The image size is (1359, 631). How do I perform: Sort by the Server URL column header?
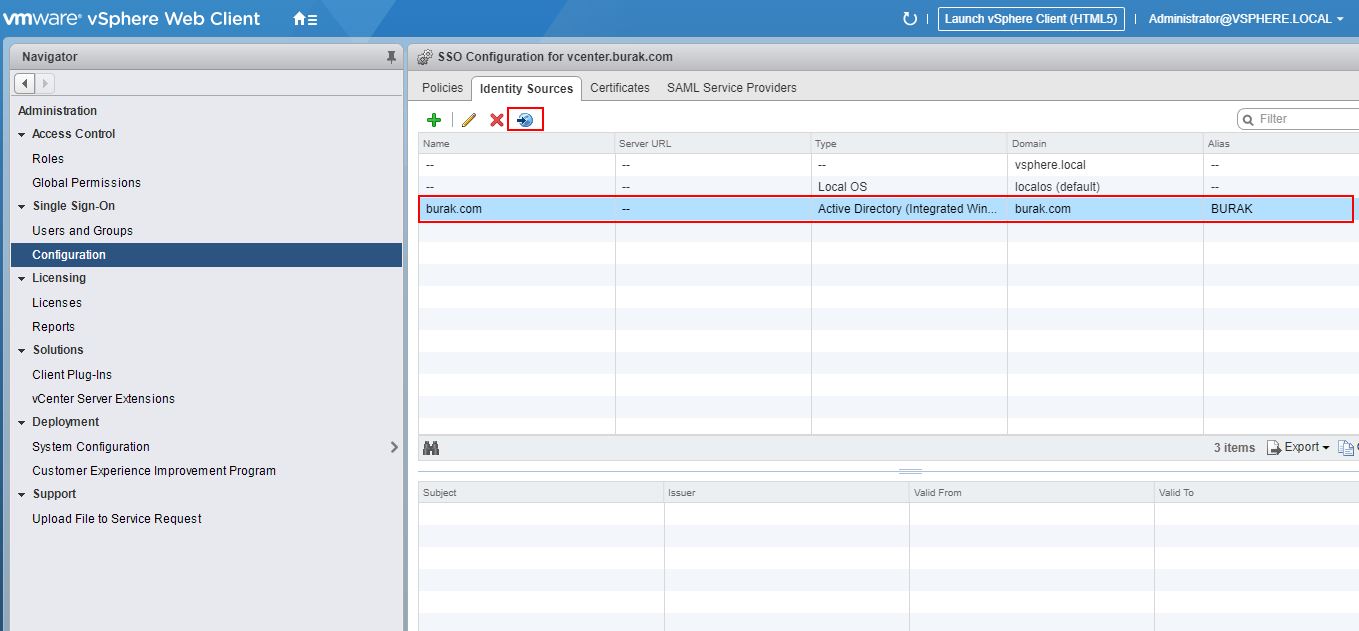(713, 143)
